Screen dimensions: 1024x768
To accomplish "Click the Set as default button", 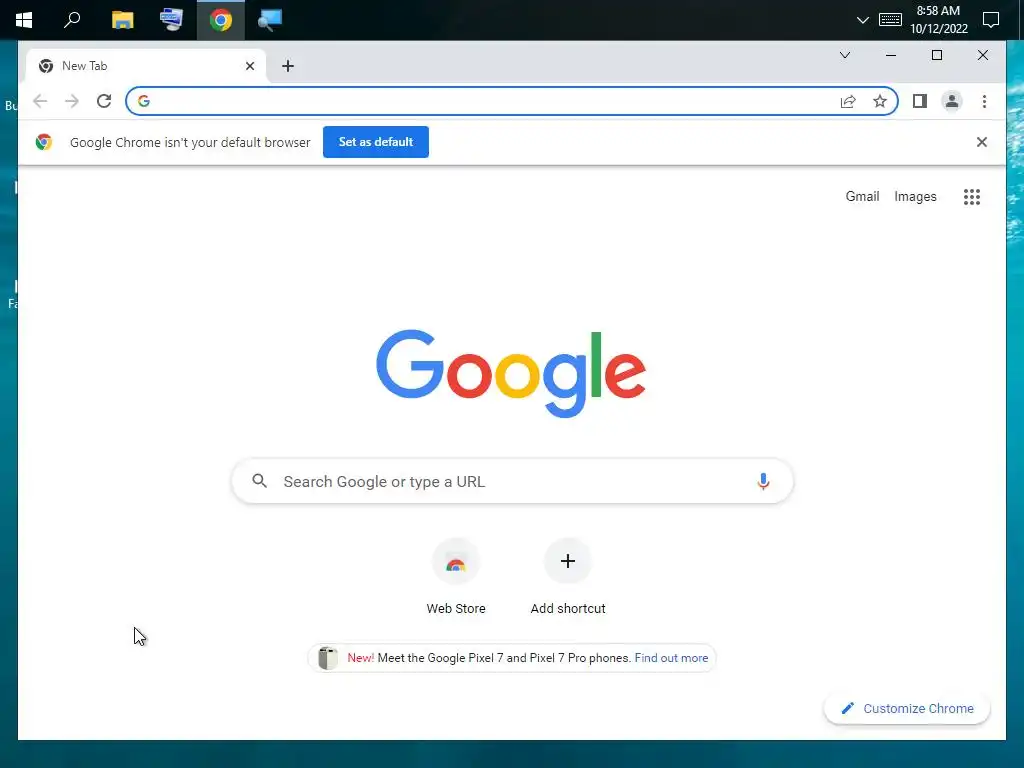I will pyautogui.click(x=376, y=142).
